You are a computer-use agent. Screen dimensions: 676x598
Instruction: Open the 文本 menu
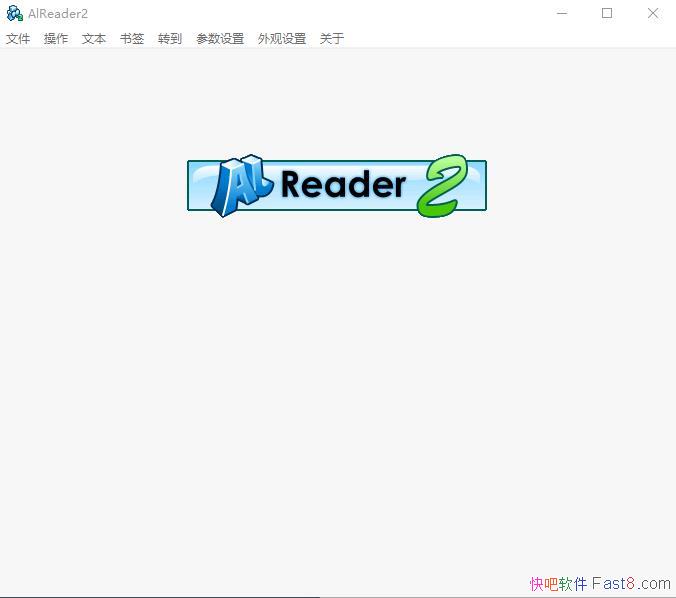coord(94,39)
